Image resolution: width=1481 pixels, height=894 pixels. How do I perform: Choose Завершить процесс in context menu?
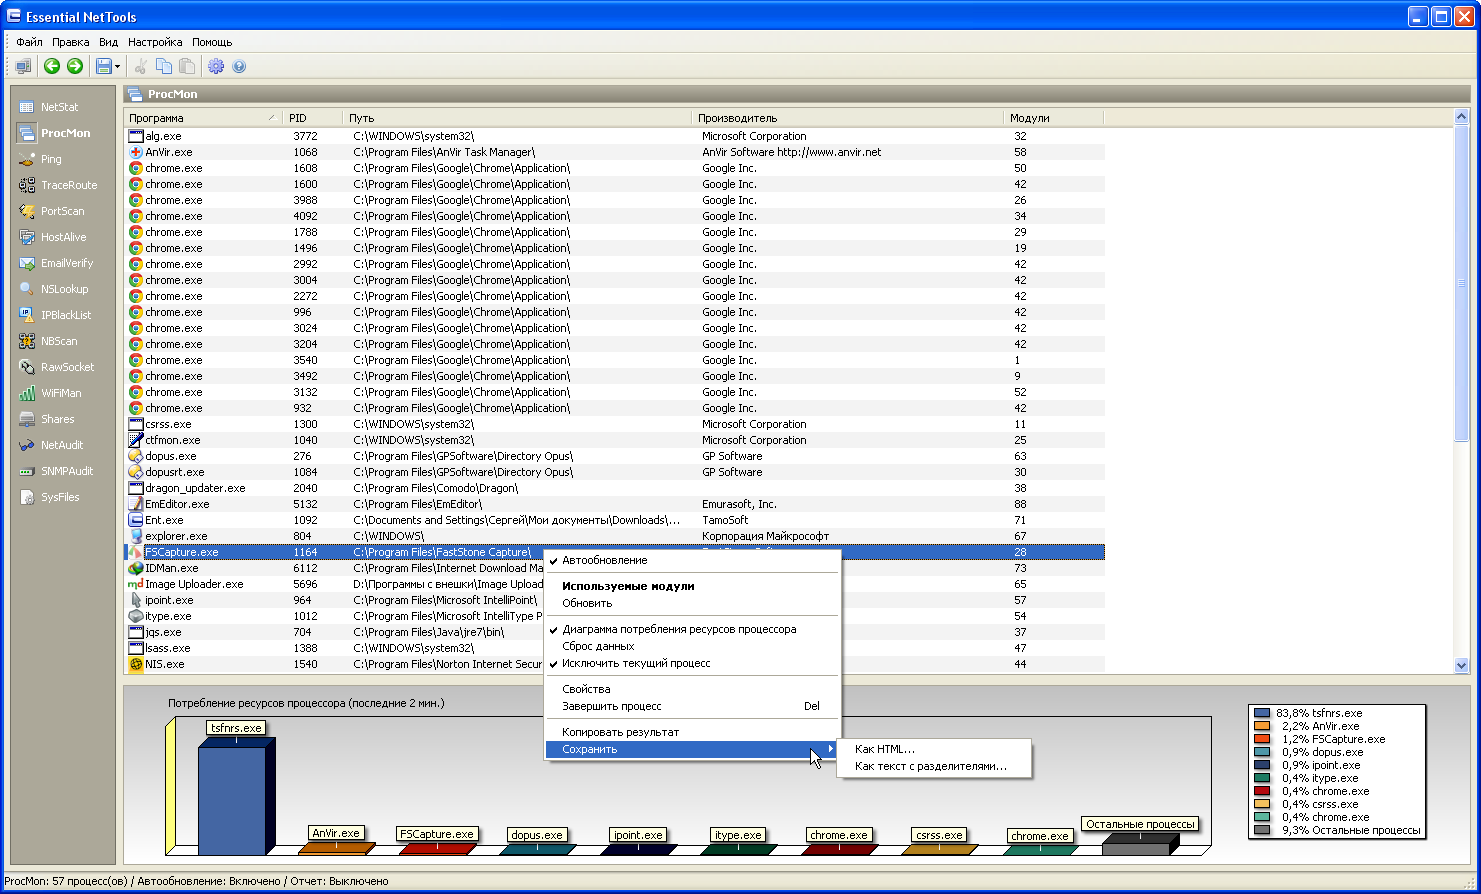692,706
